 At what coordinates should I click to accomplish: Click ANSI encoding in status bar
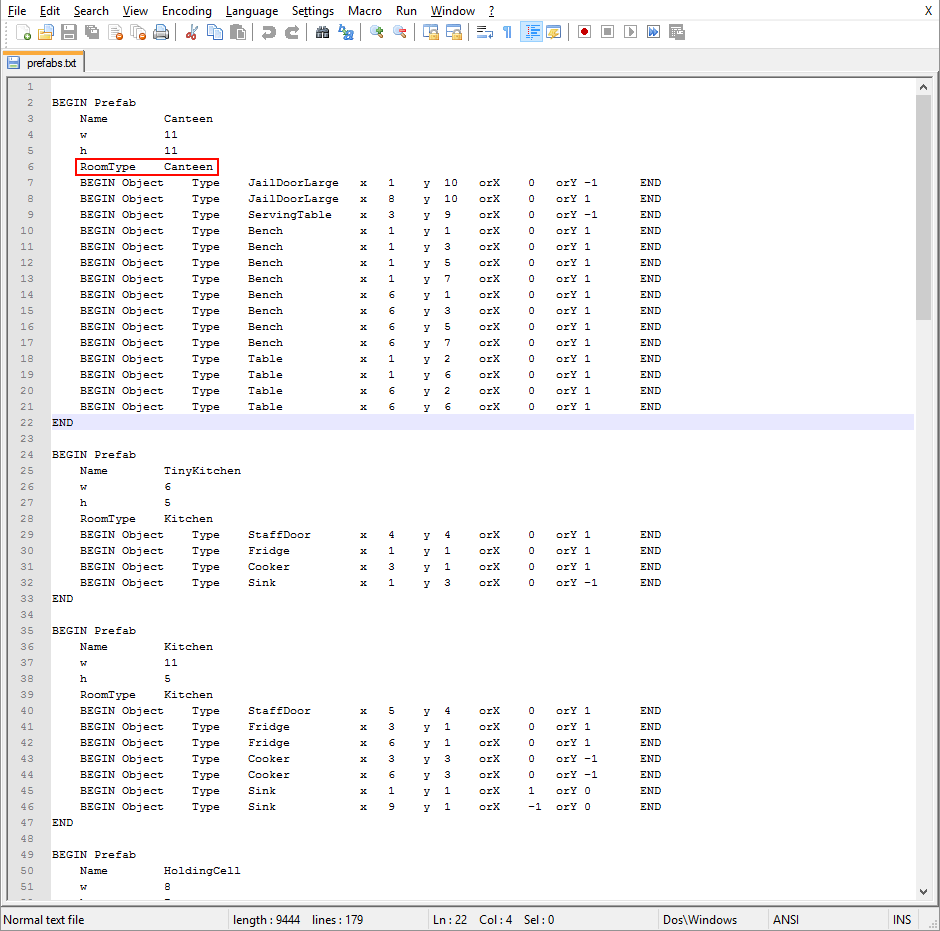[786, 920]
